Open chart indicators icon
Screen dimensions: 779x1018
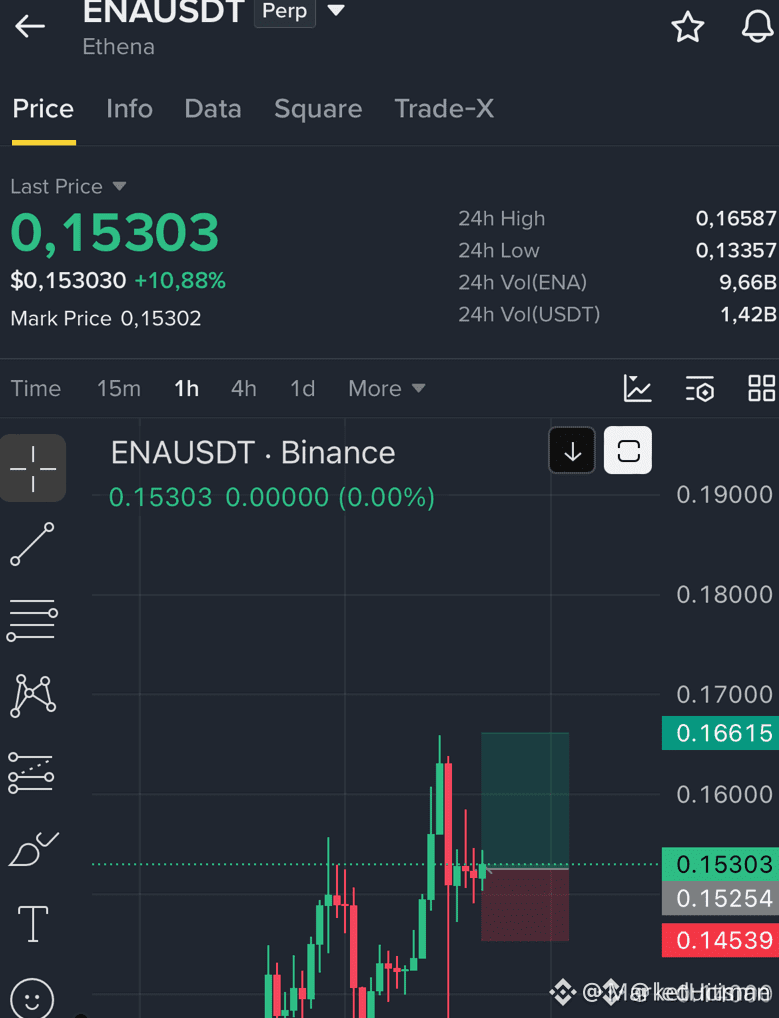click(x=637, y=388)
